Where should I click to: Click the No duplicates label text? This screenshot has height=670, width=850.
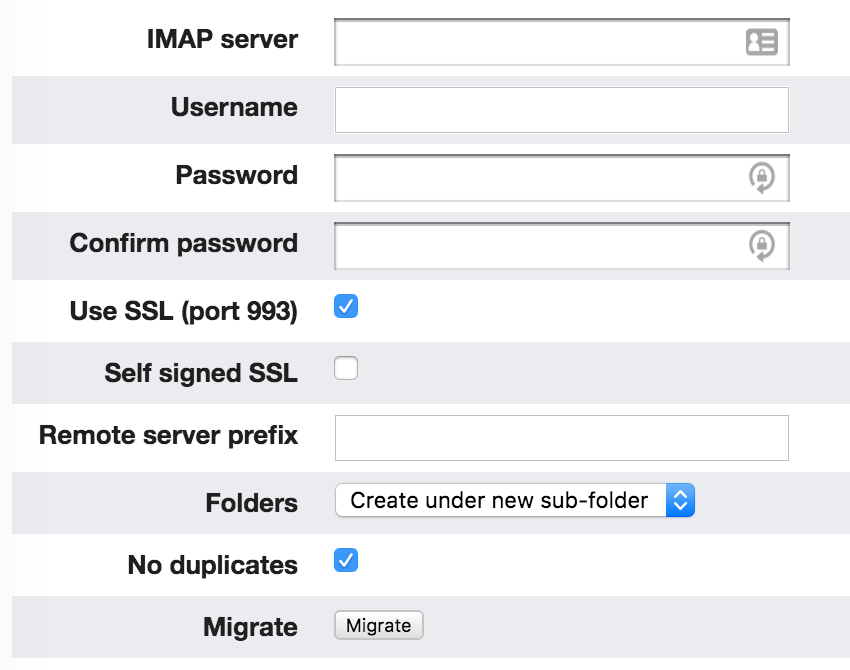point(212,565)
